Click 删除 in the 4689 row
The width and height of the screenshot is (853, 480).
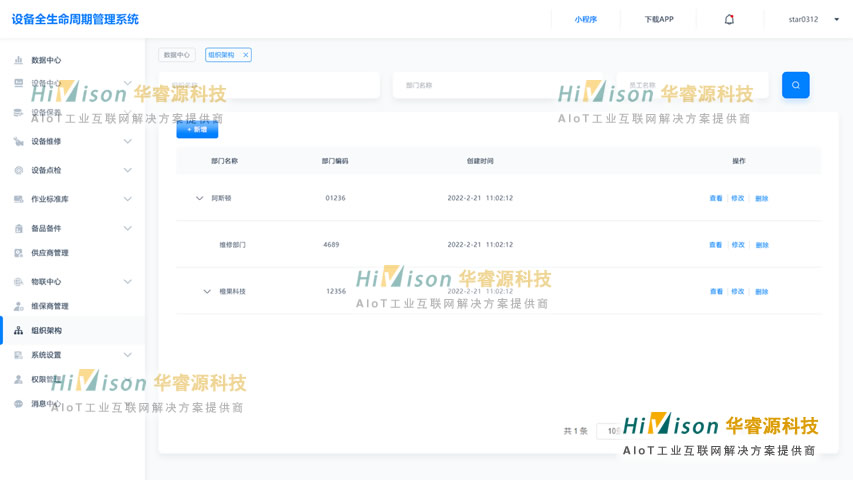(x=762, y=245)
